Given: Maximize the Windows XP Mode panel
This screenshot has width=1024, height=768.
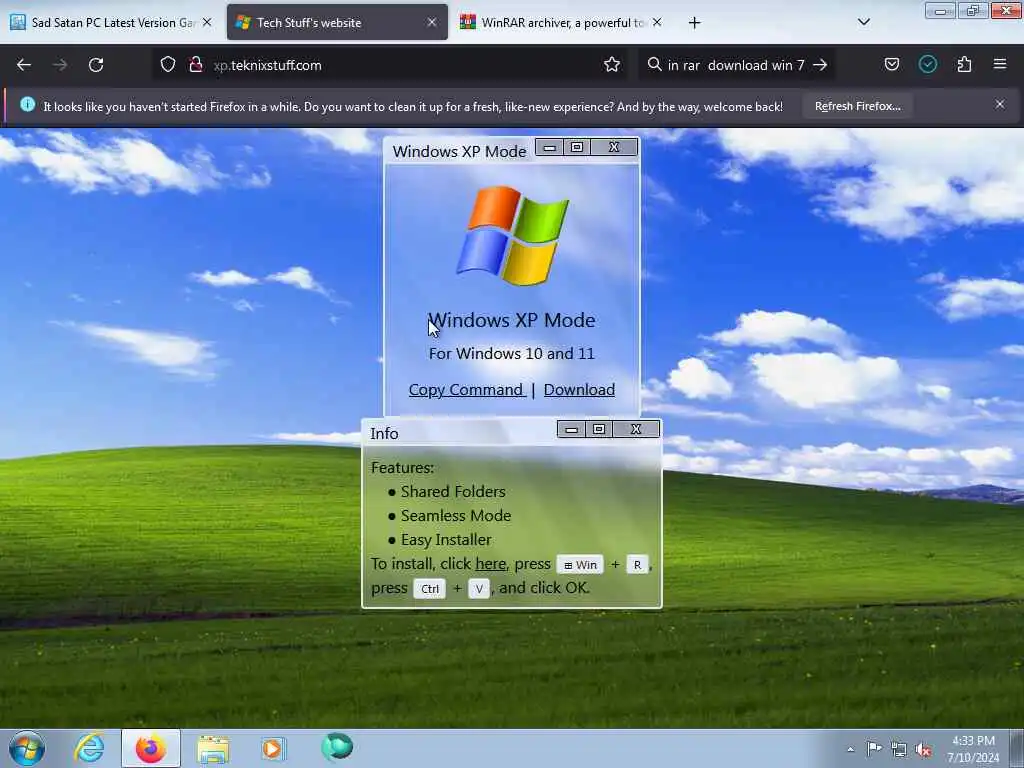Looking at the screenshot, I should point(577,148).
